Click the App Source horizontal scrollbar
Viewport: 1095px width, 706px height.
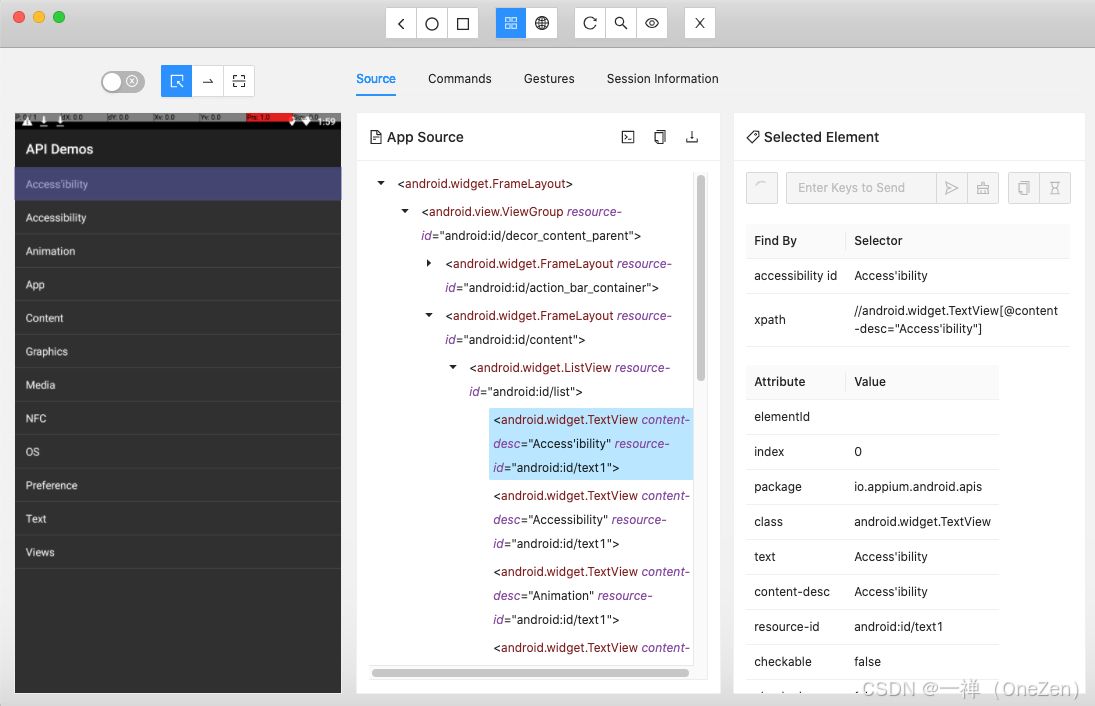pos(530,673)
